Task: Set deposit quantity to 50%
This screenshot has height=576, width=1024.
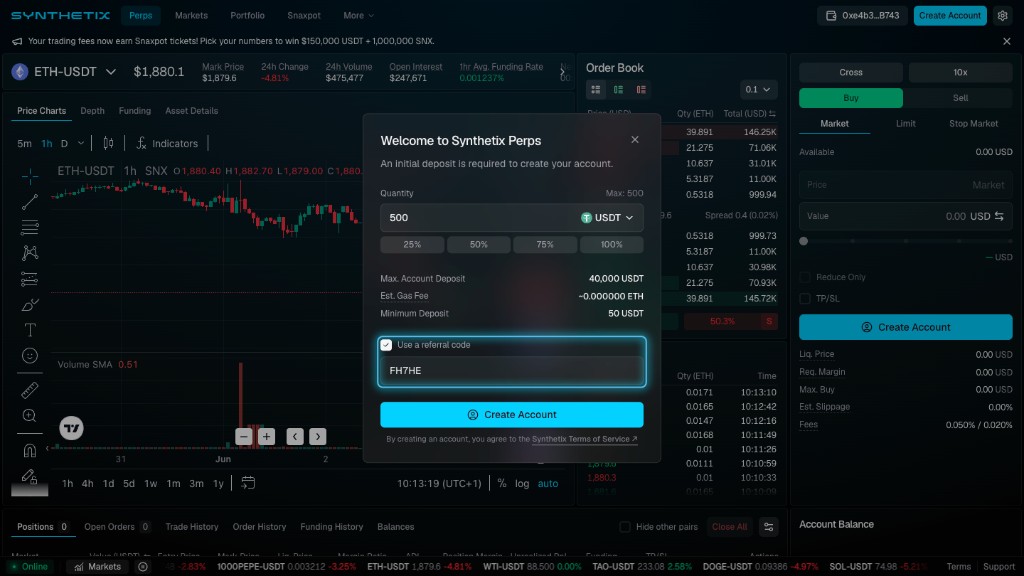Action: 479,244
